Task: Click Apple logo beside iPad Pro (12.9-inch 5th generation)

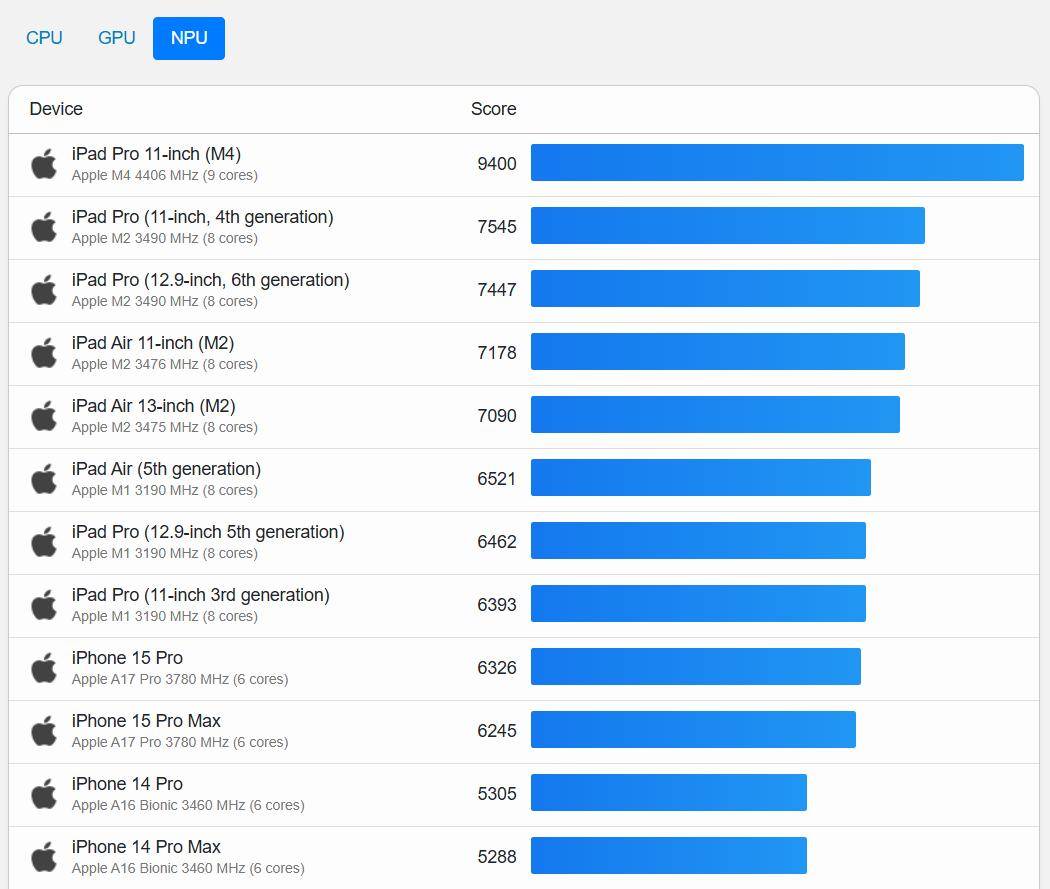Action: tap(44, 542)
